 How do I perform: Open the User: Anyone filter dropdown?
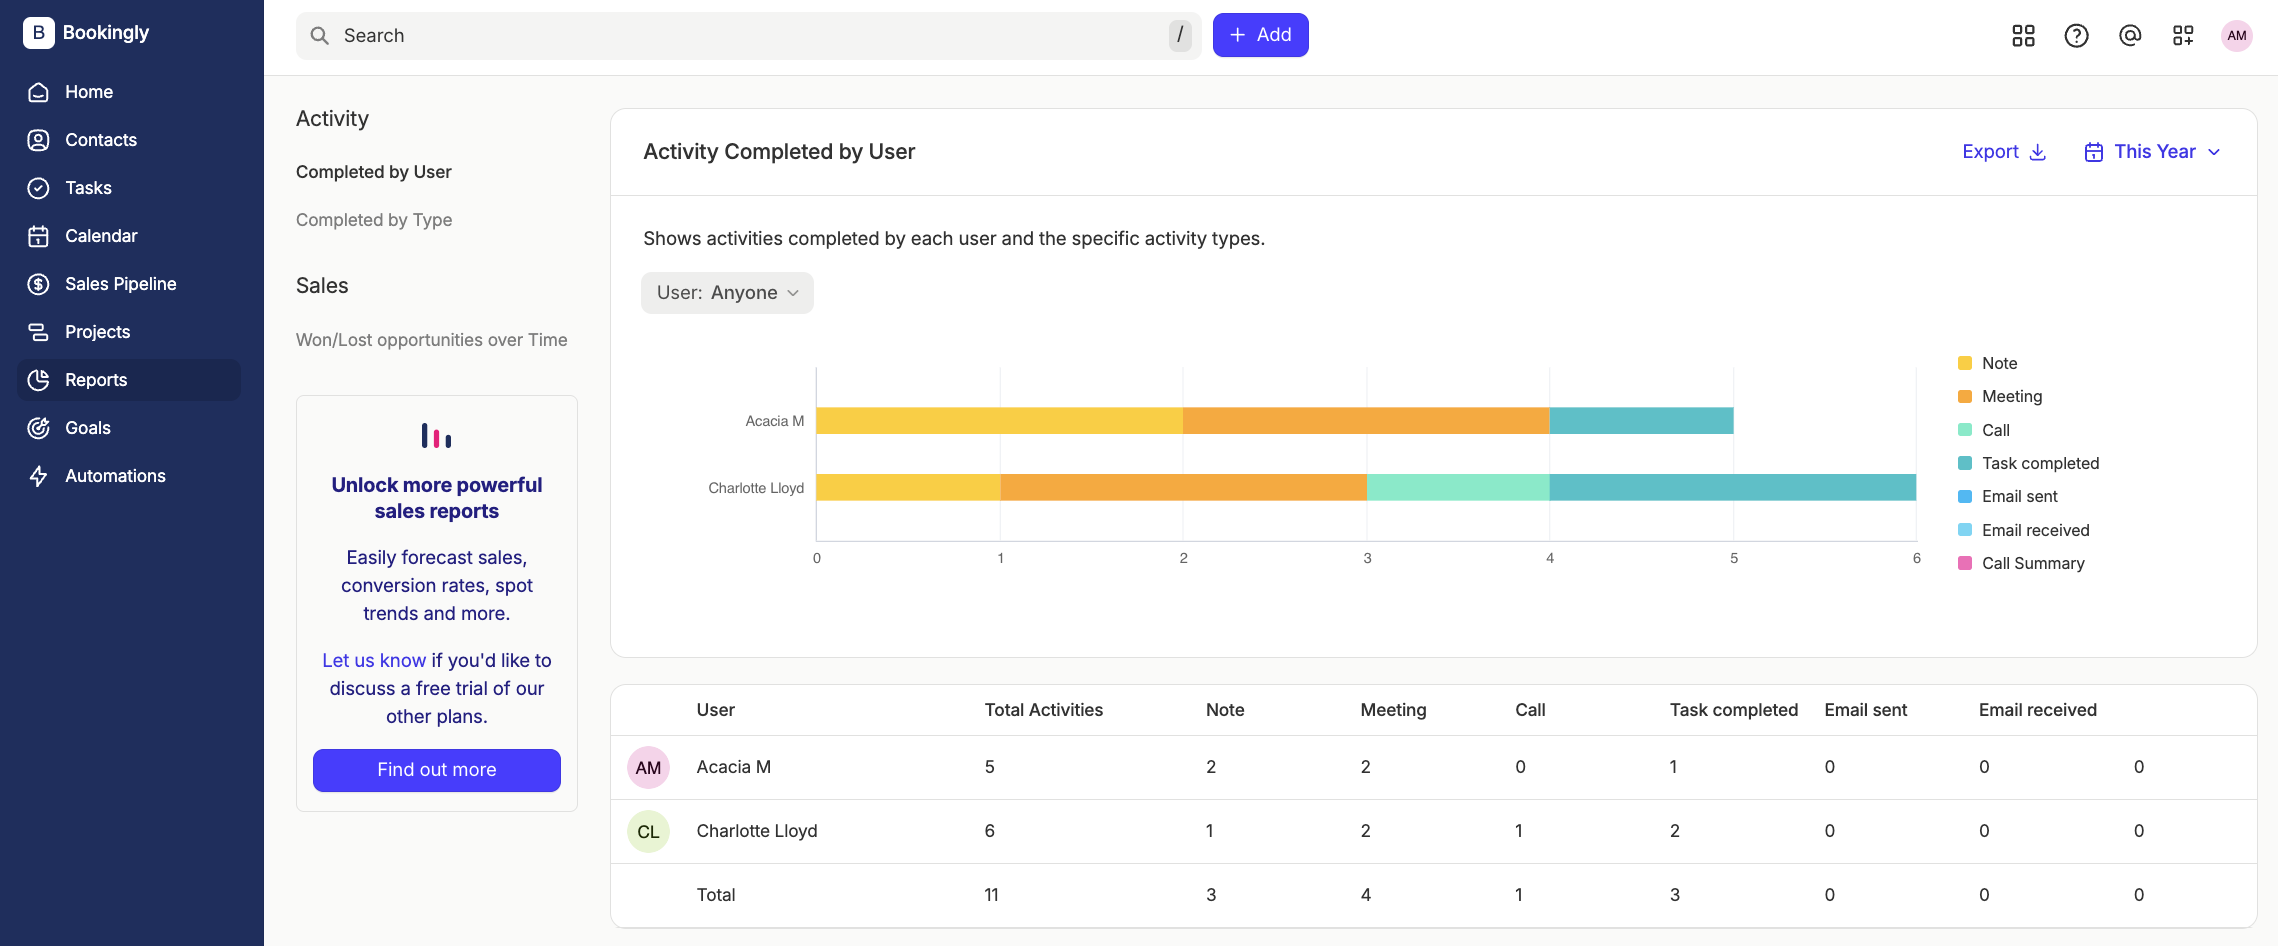pyautogui.click(x=727, y=293)
